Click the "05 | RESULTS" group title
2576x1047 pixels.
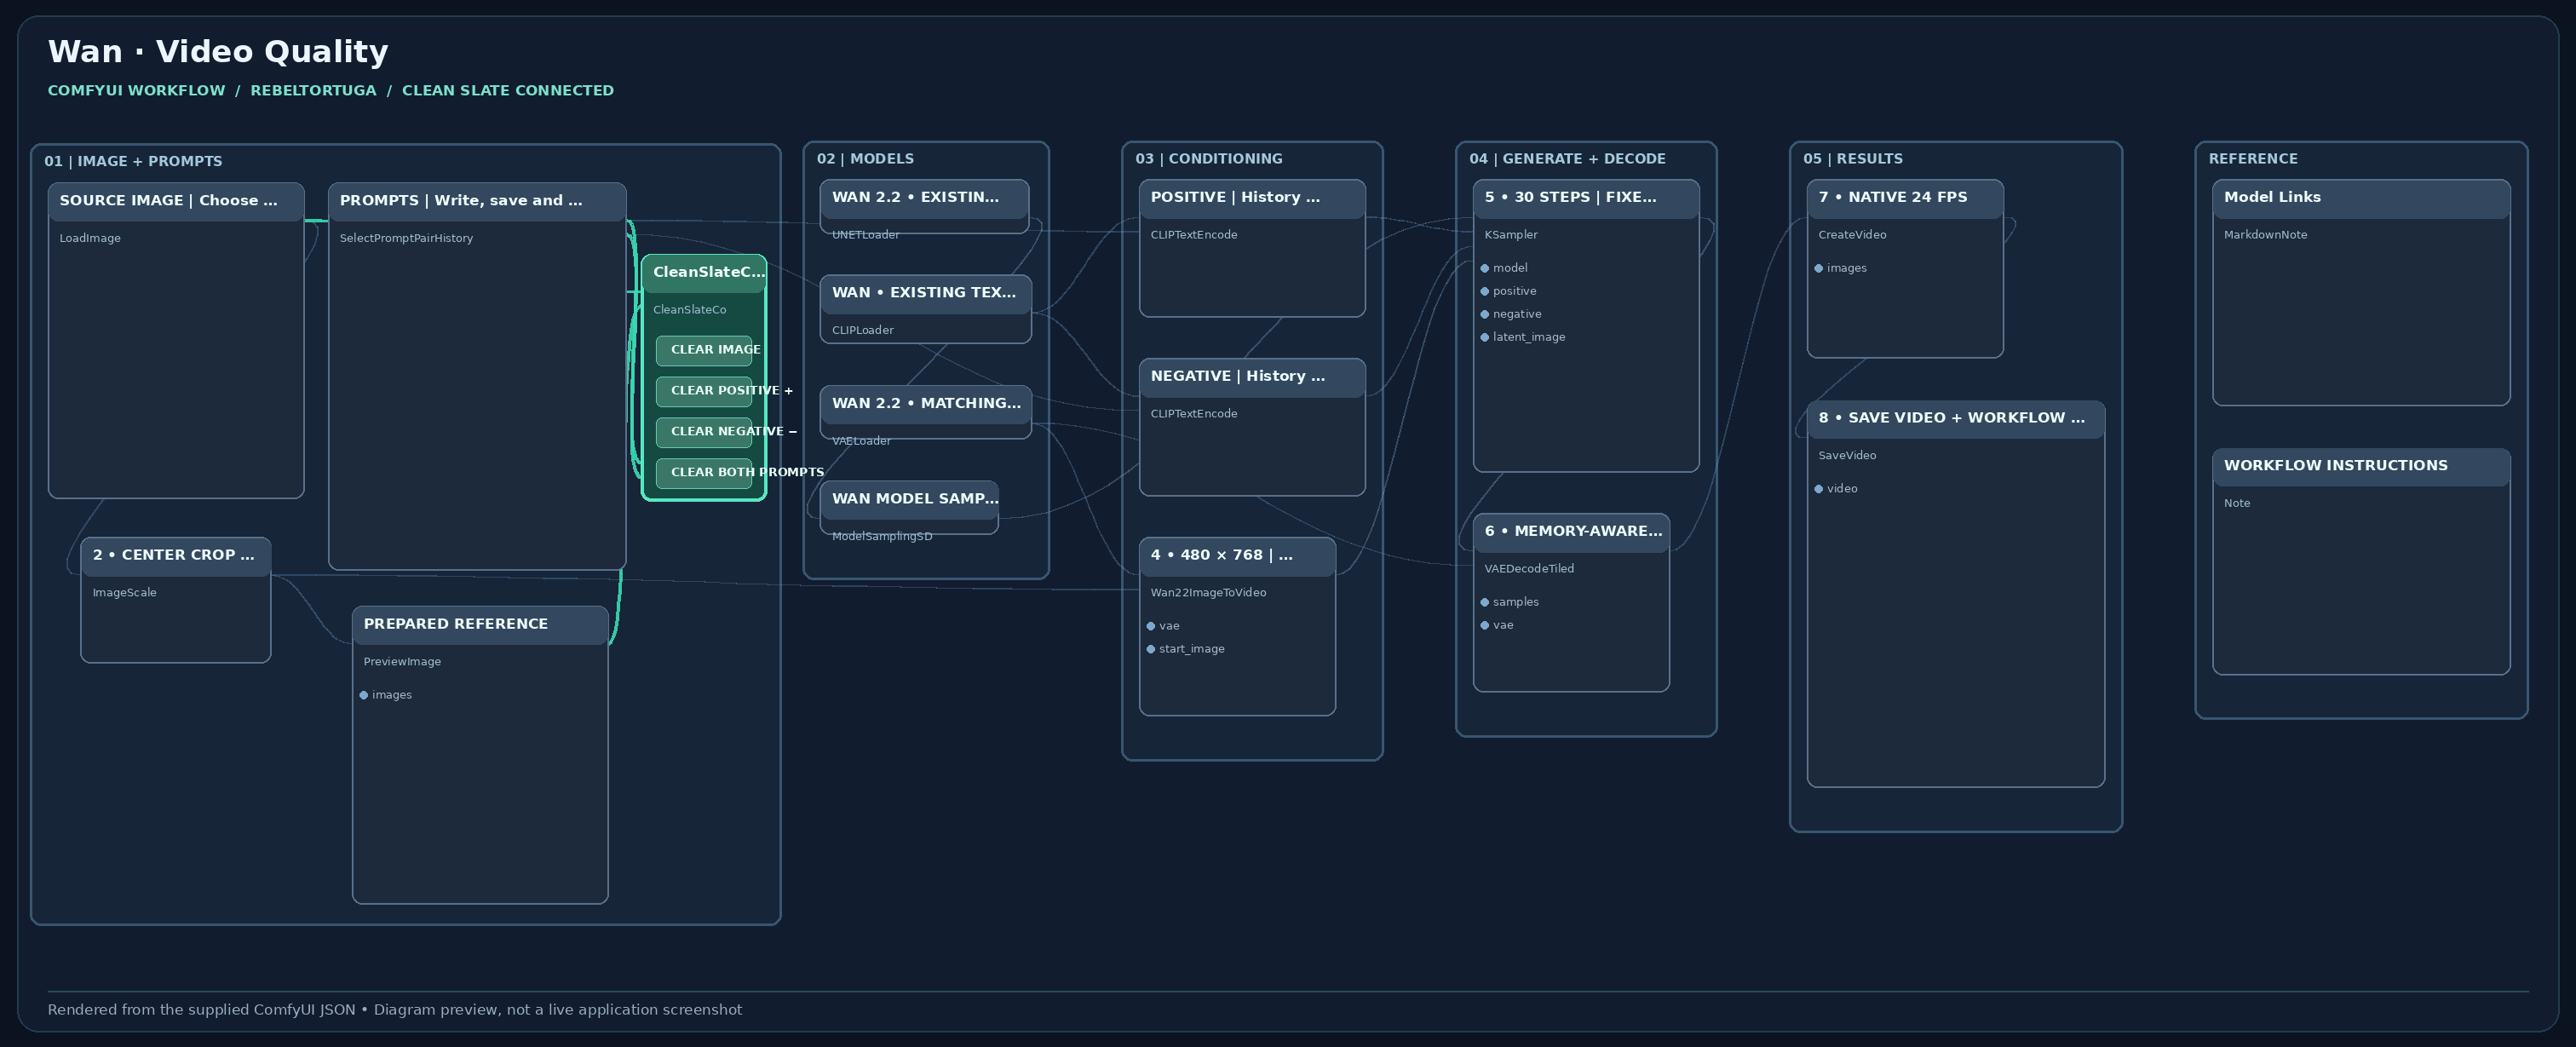pos(1853,159)
